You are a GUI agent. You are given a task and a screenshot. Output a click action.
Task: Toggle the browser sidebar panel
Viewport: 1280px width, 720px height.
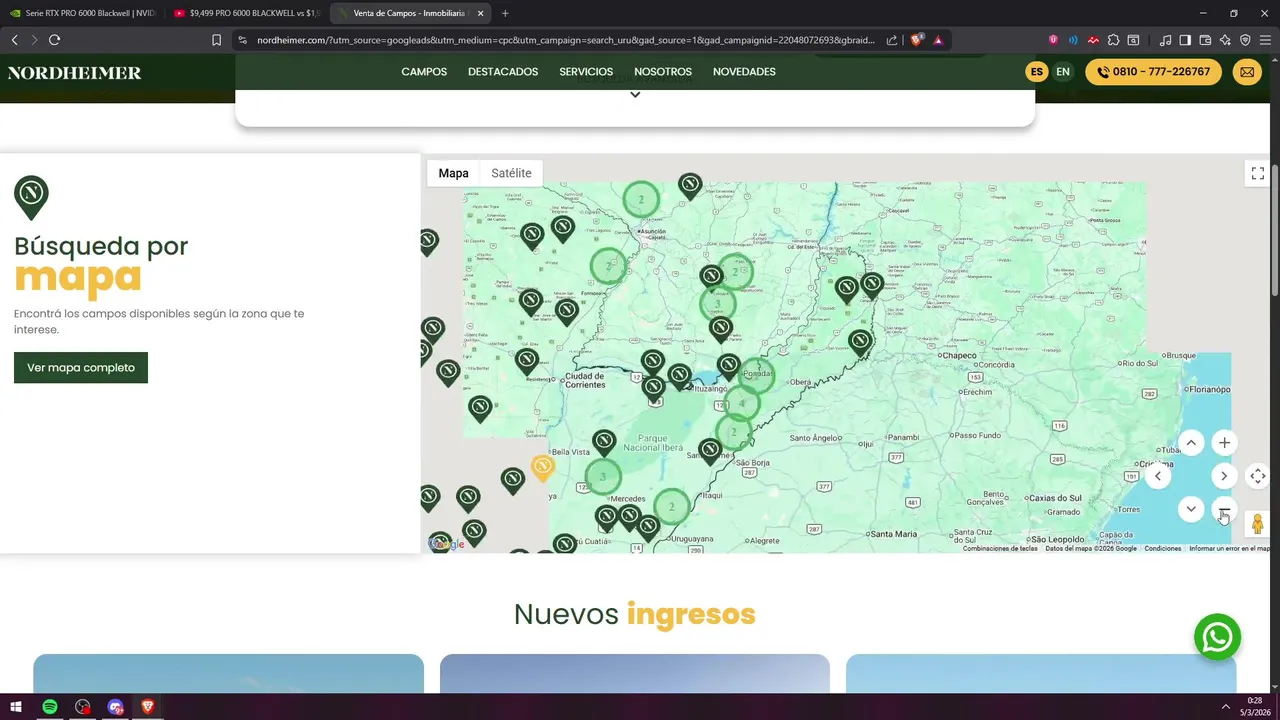point(1185,40)
